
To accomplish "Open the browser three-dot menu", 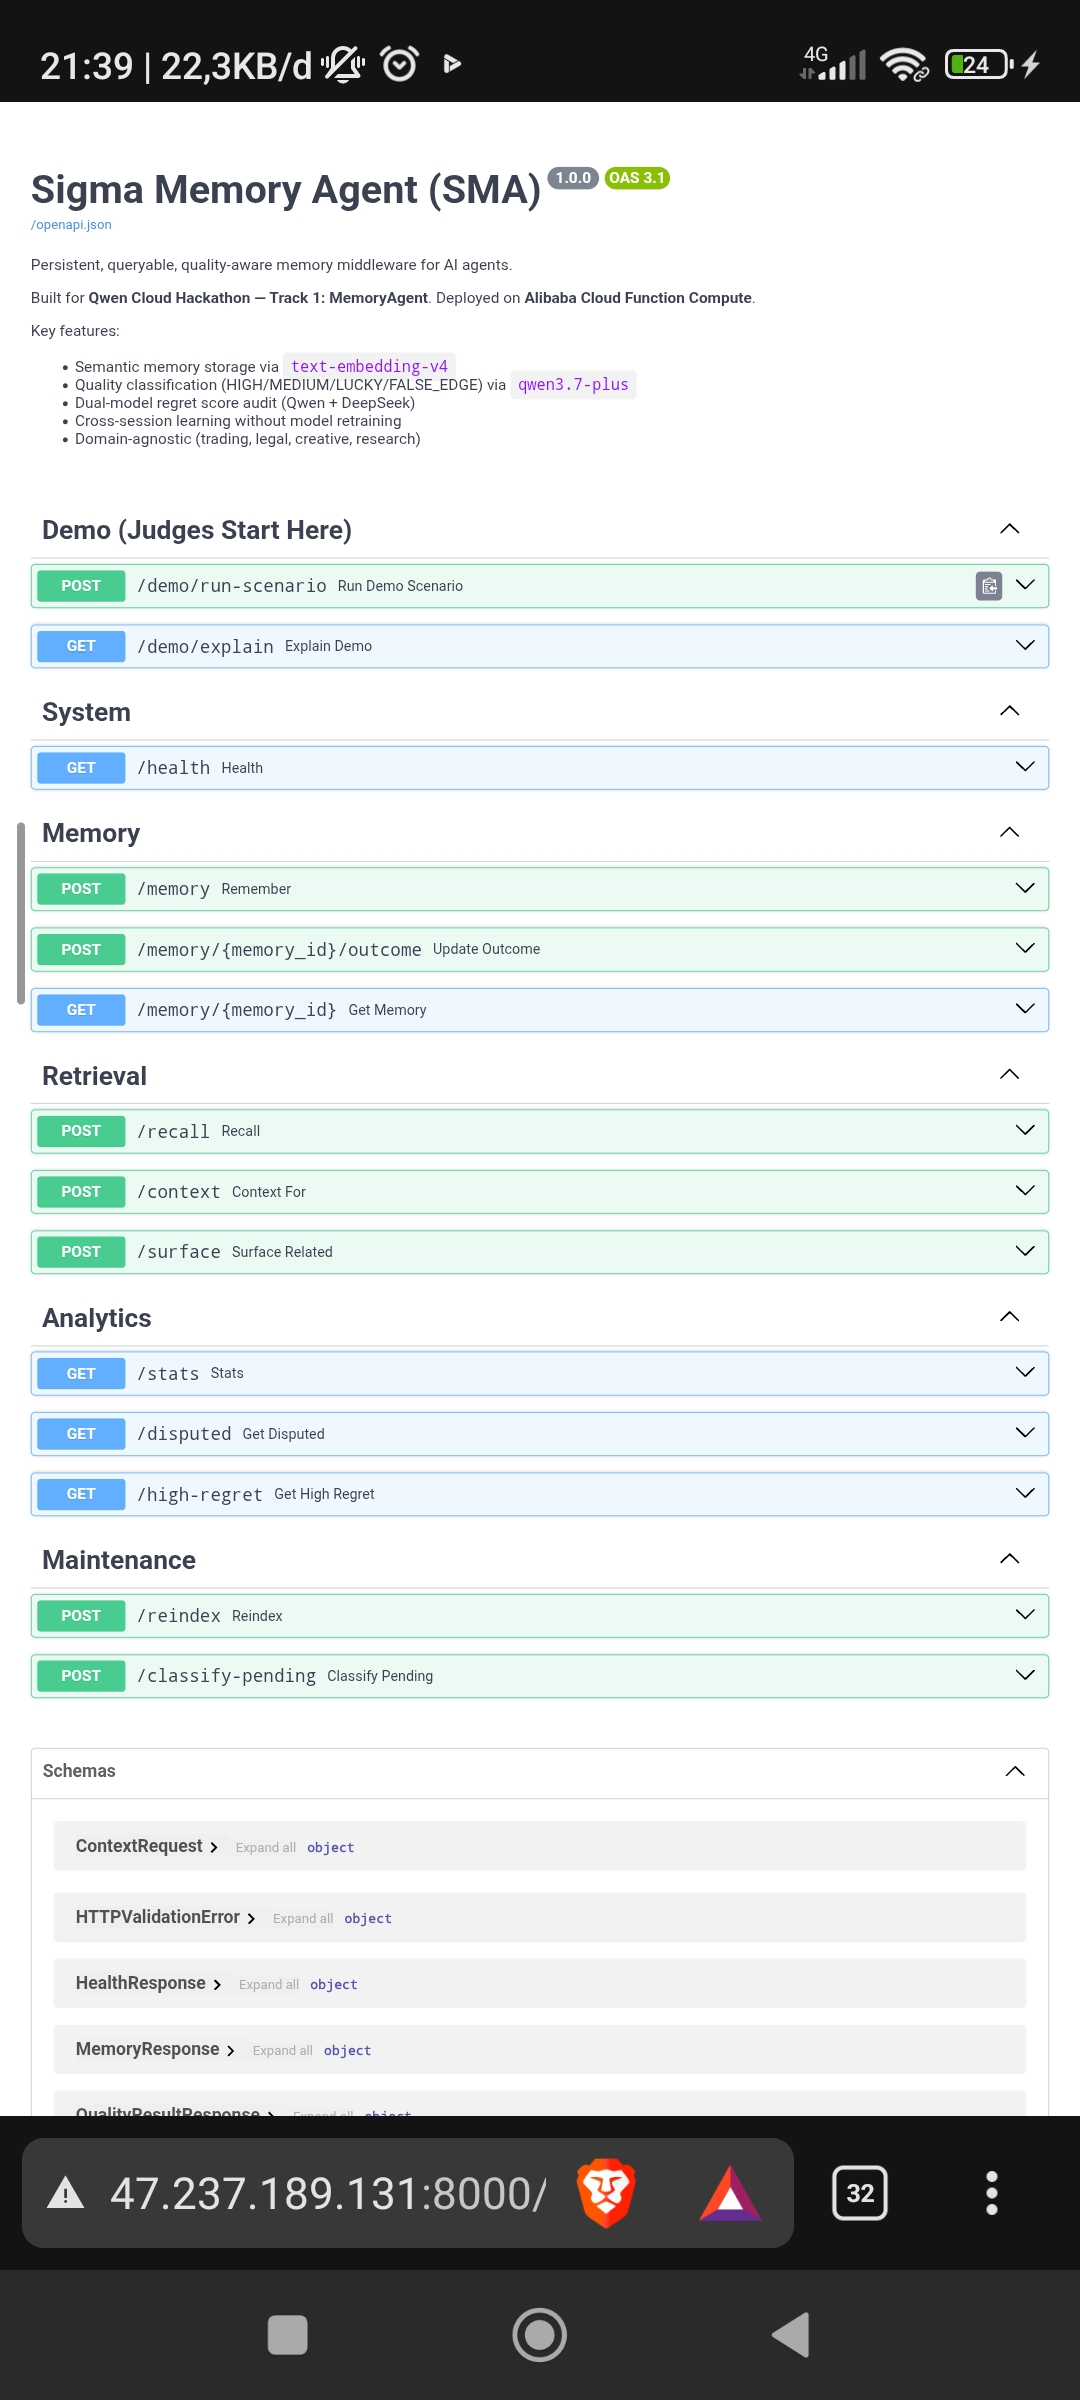I will [992, 2193].
